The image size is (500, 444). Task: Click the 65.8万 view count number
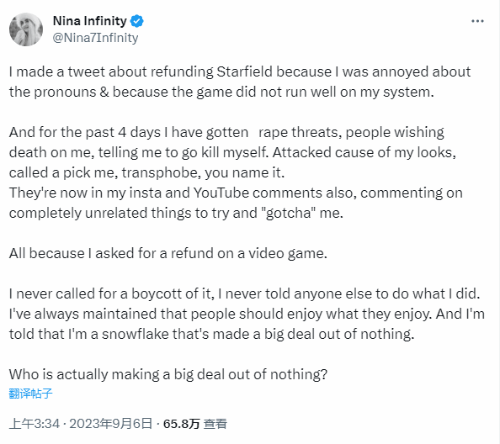181,424
